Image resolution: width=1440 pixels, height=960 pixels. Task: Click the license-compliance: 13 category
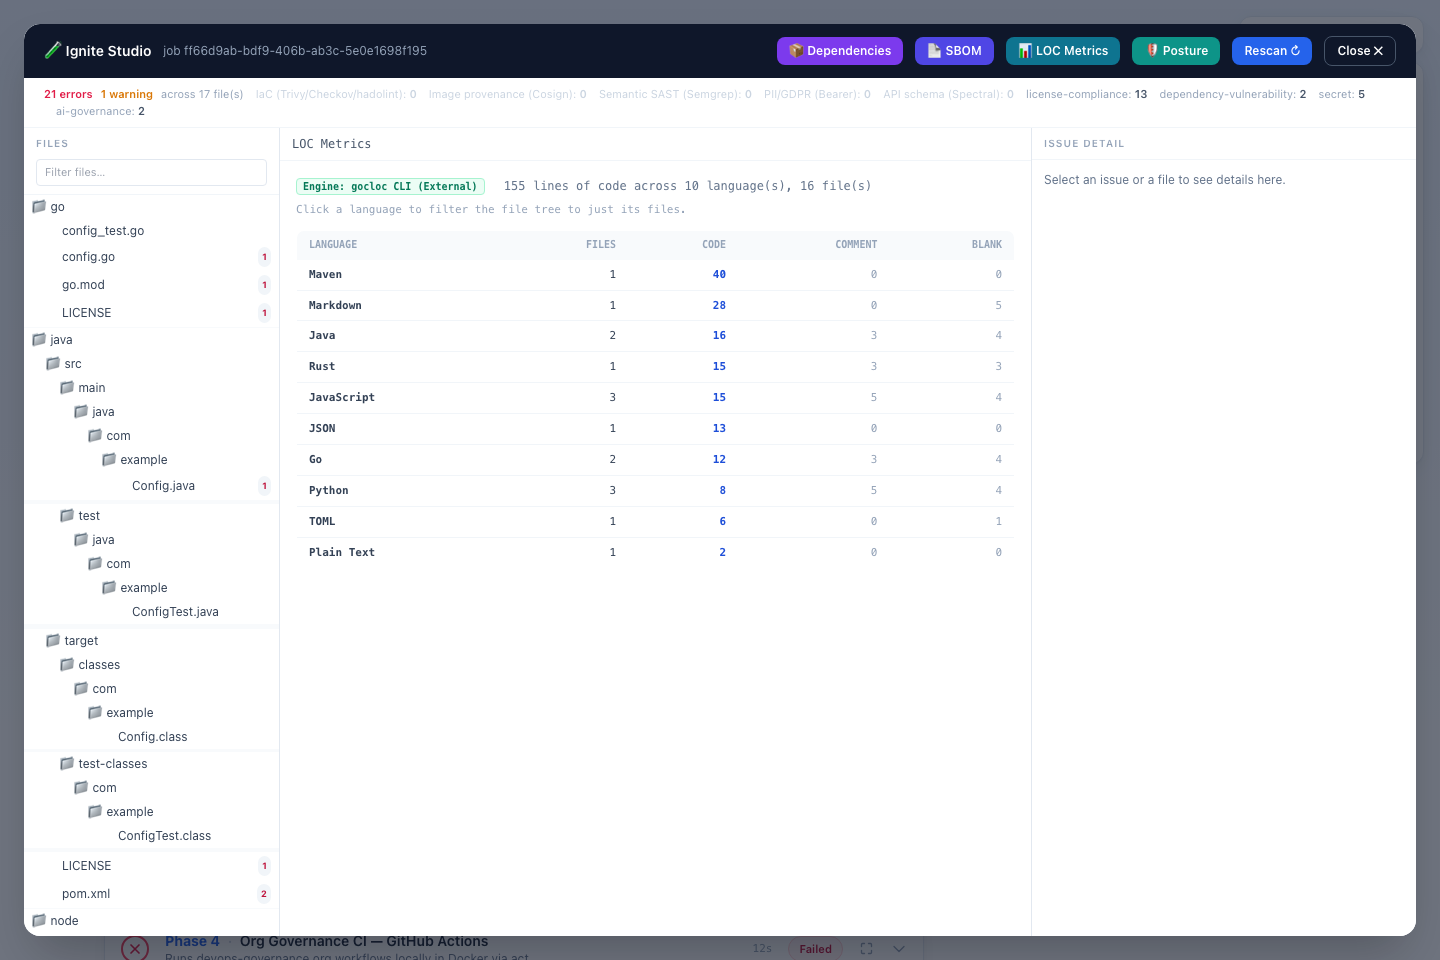point(1086,94)
